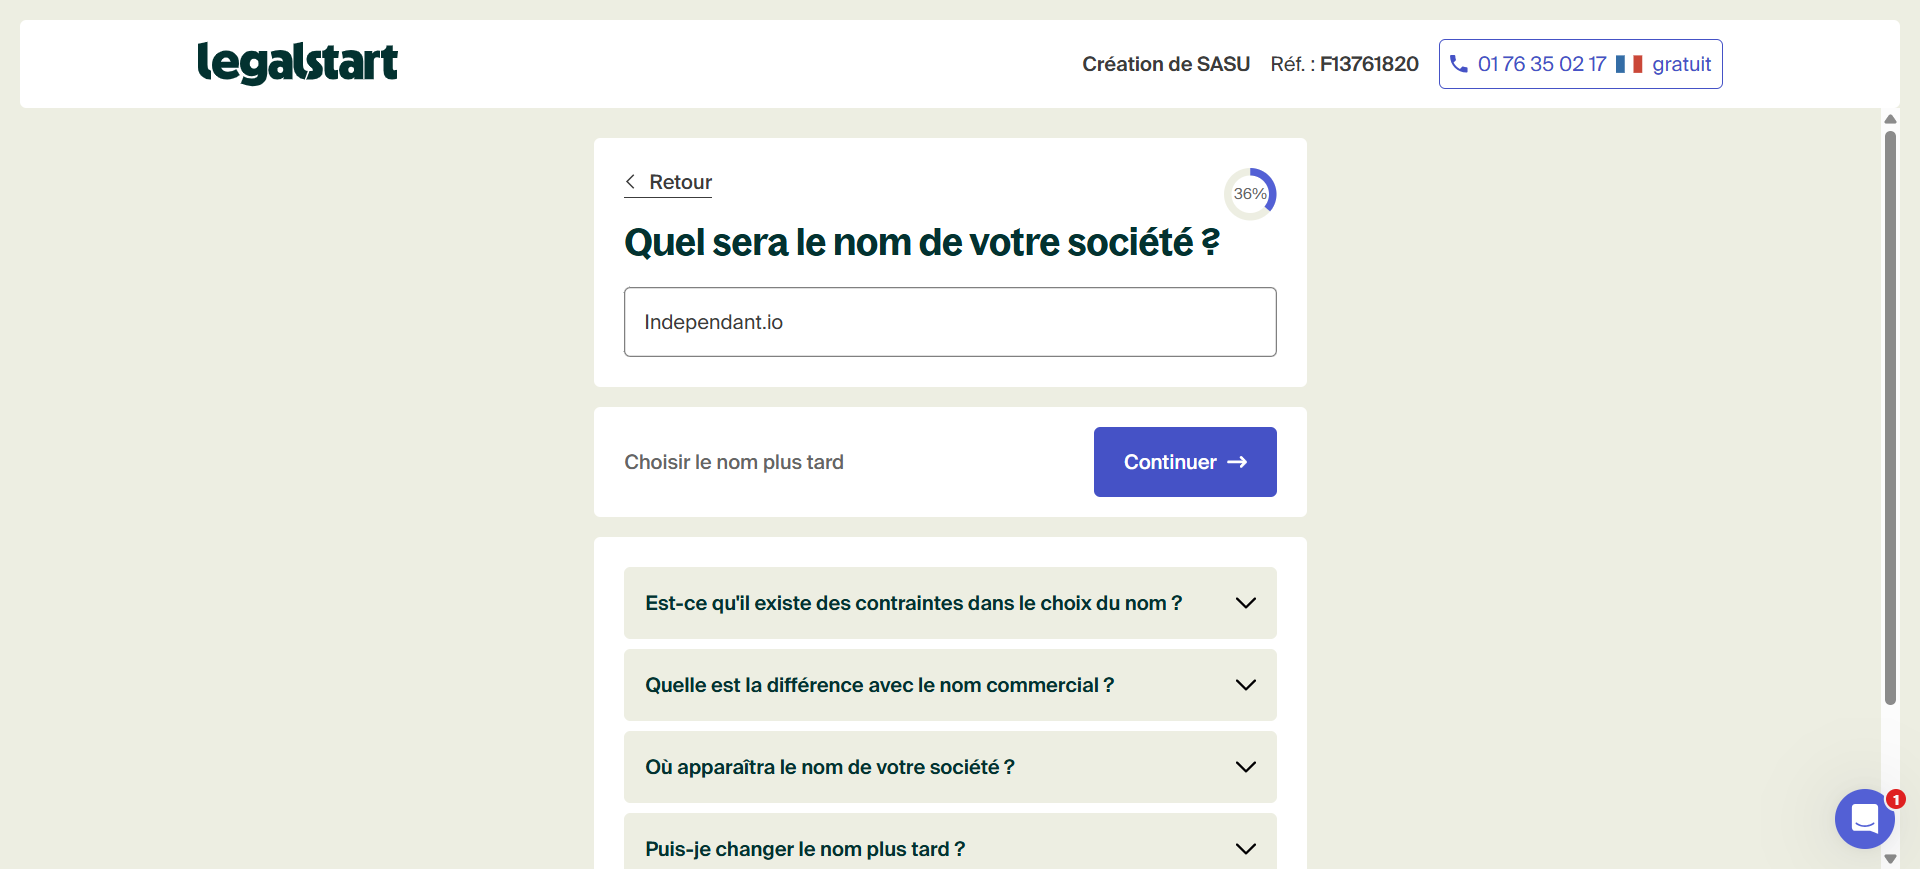Go back with the Retour link
This screenshot has width=1920, height=869.
coord(680,182)
